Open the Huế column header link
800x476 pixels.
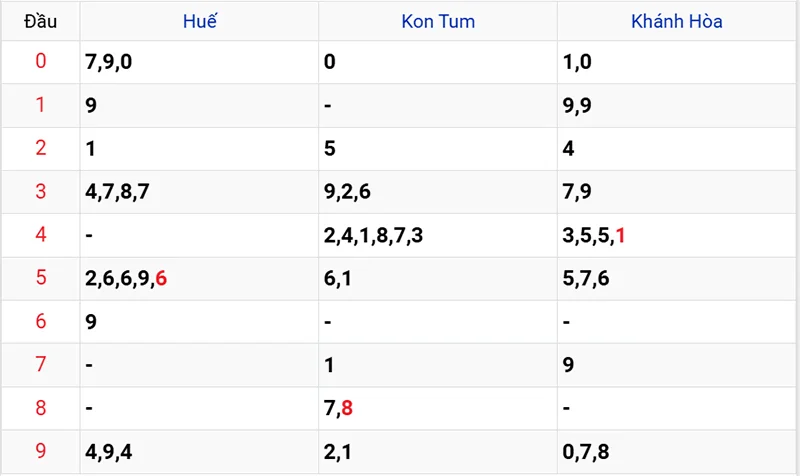[x=198, y=21]
